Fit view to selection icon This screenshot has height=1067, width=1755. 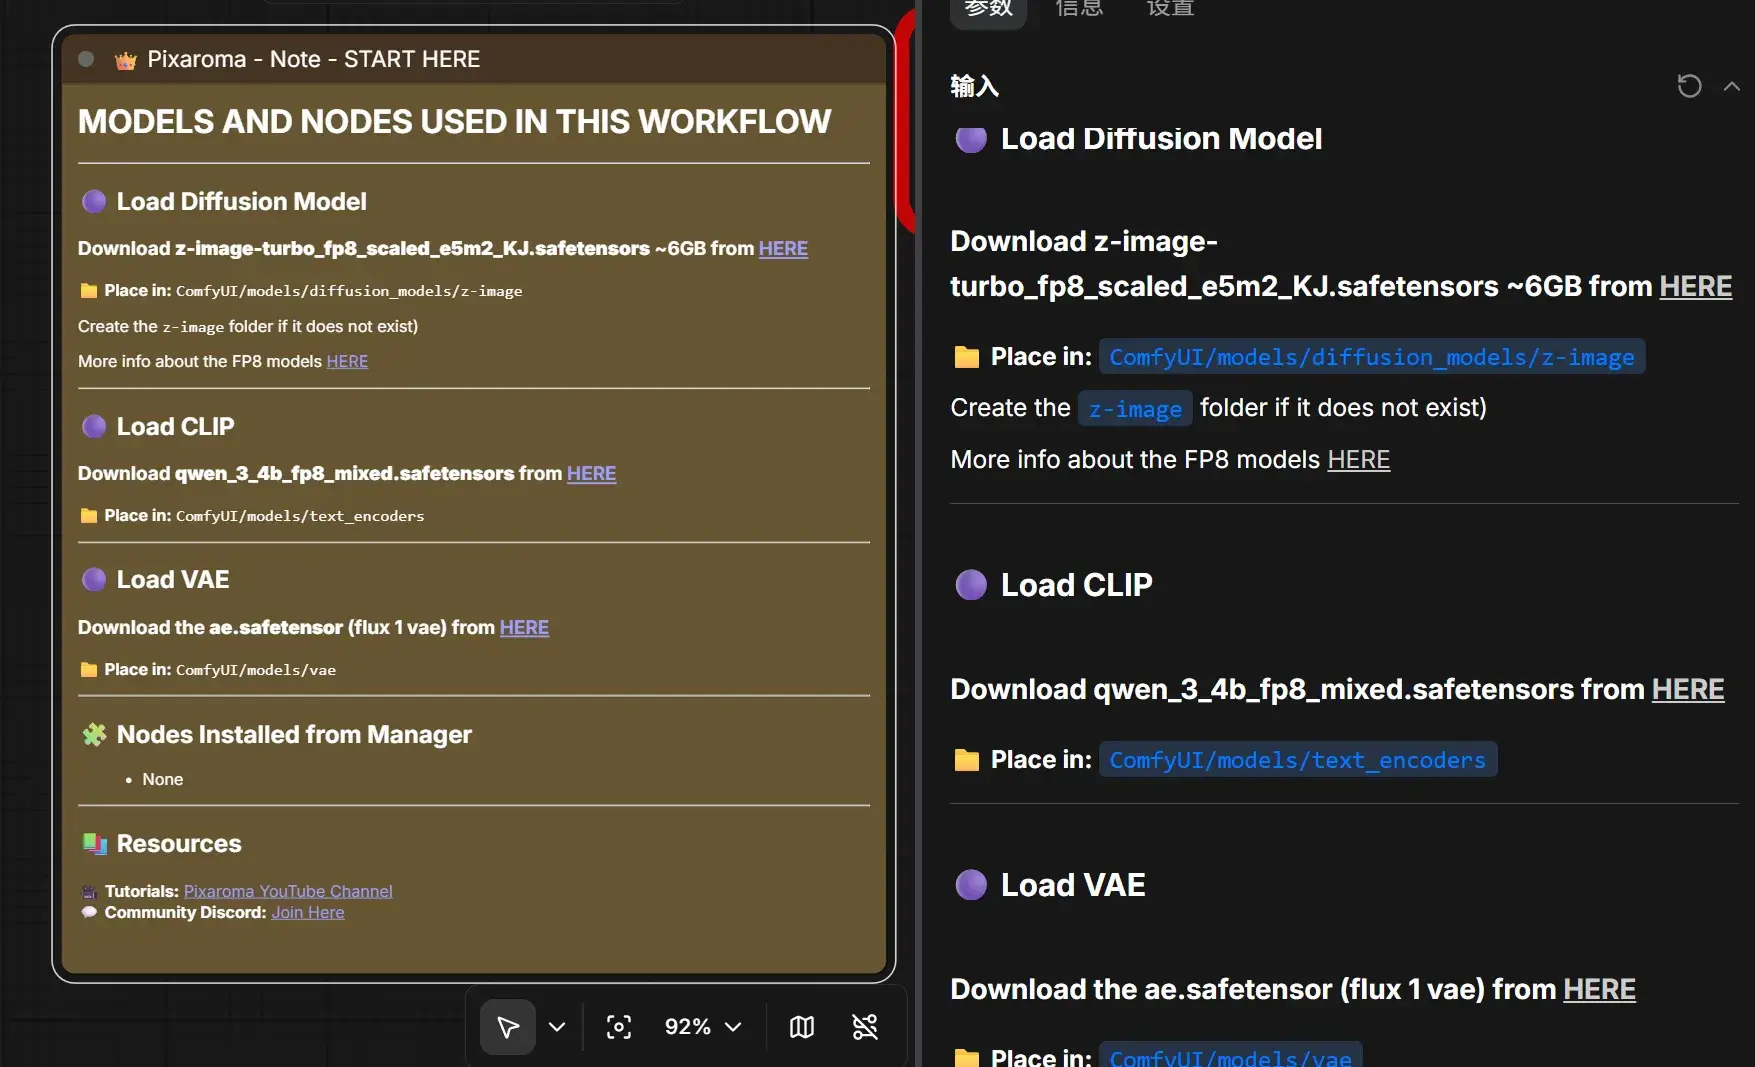tap(619, 1027)
